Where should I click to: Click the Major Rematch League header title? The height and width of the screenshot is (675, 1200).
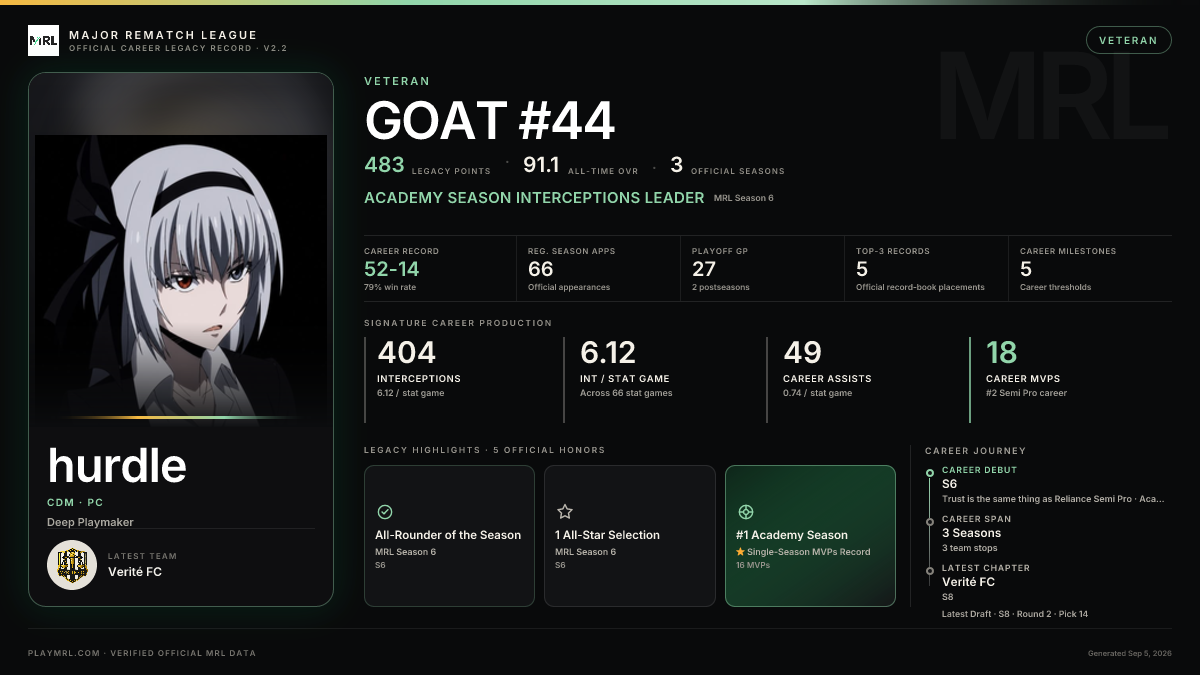163,35
